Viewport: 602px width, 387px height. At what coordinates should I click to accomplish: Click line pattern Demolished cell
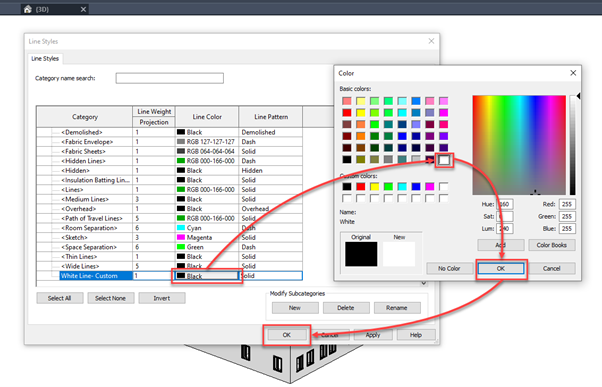(x=271, y=132)
